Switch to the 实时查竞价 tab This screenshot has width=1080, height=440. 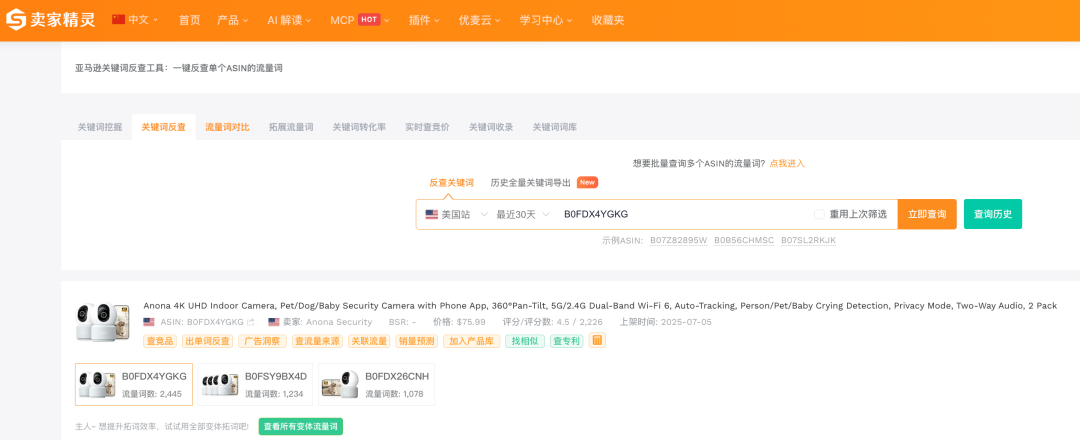pos(427,127)
